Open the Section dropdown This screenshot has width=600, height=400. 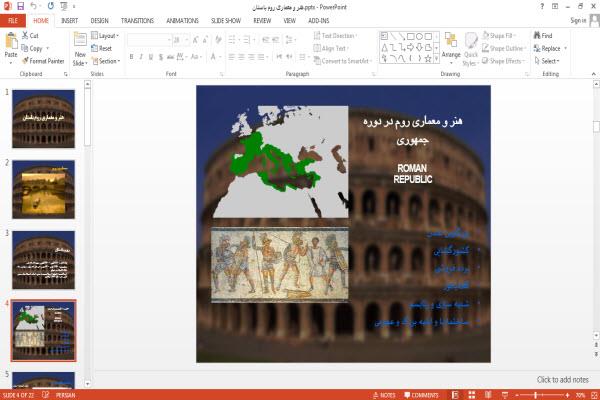(106, 61)
